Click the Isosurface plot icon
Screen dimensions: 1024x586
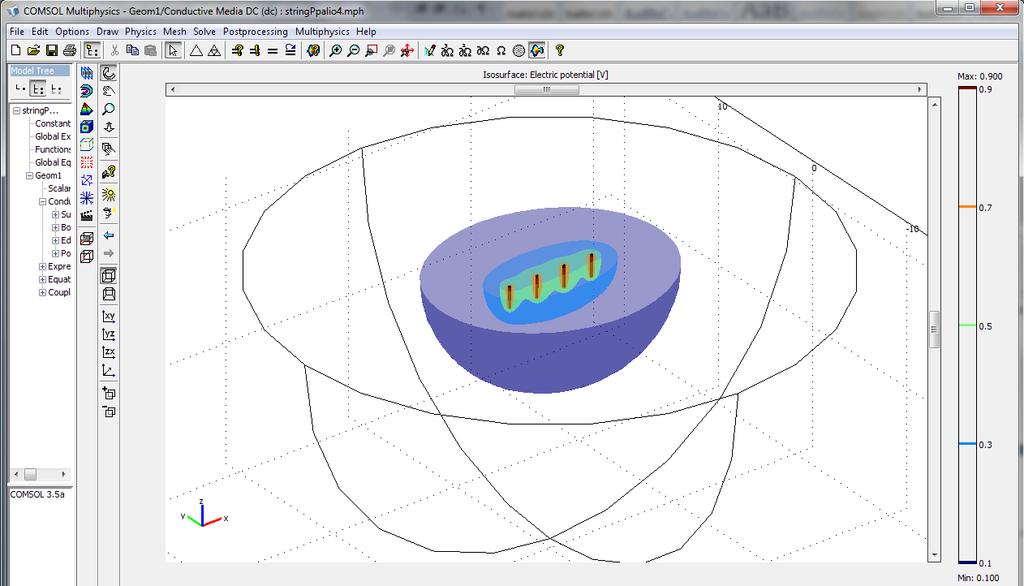(87, 91)
